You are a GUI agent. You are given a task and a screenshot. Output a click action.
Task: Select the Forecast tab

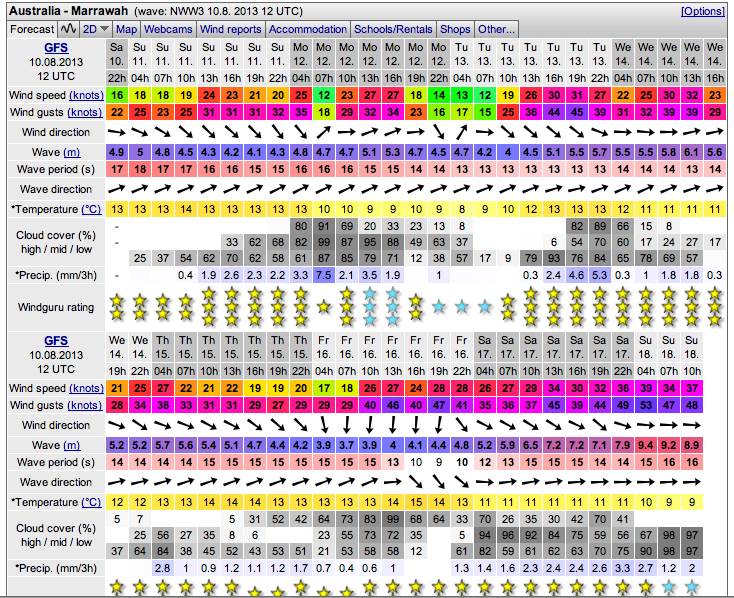(x=32, y=29)
